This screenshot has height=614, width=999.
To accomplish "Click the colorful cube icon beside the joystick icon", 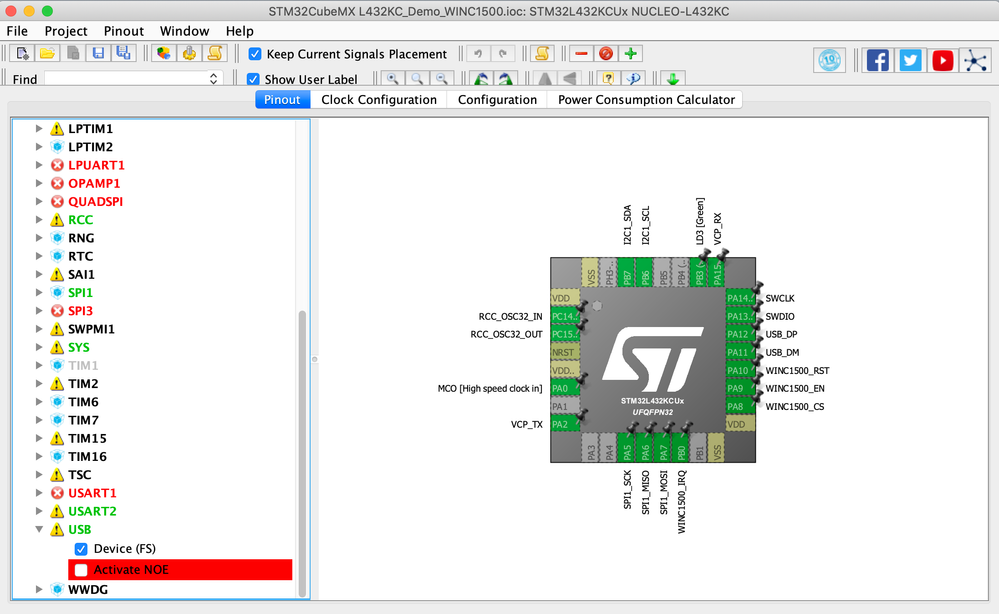I will pyautogui.click(x=164, y=54).
